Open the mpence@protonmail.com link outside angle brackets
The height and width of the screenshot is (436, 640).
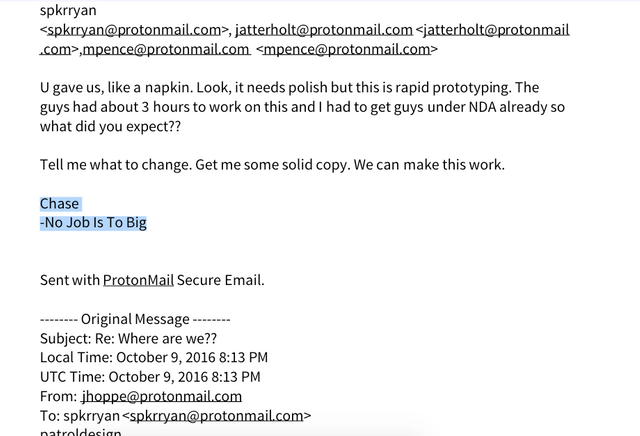166,49
